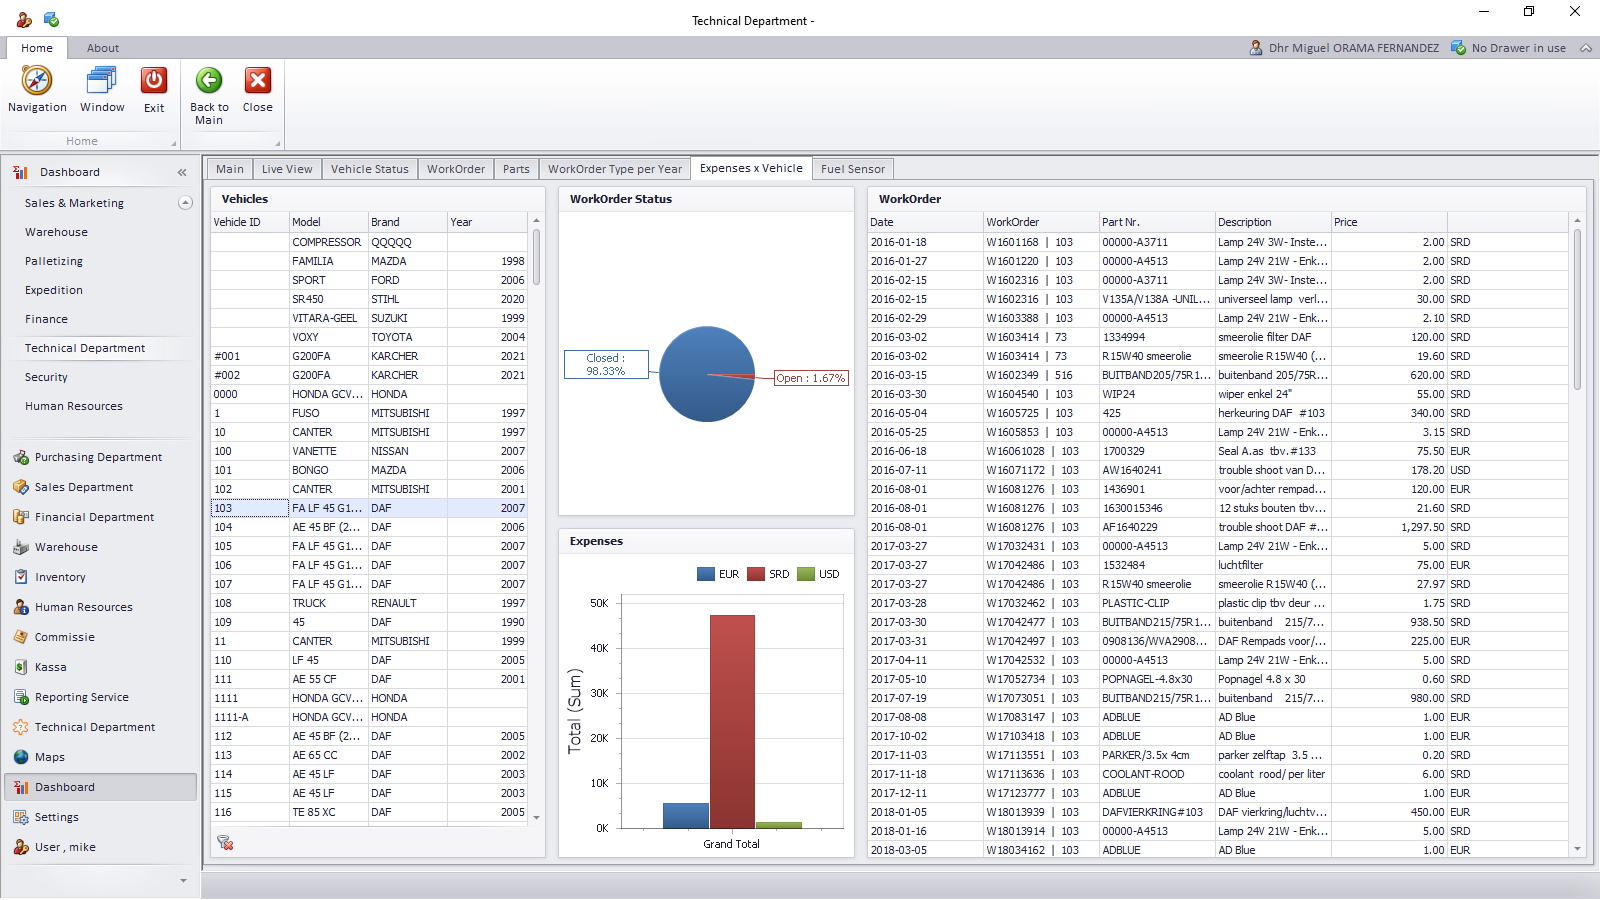The height and width of the screenshot is (900, 1602).
Task: Select vehicle row 104 in grid
Action: tap(250, 528)
